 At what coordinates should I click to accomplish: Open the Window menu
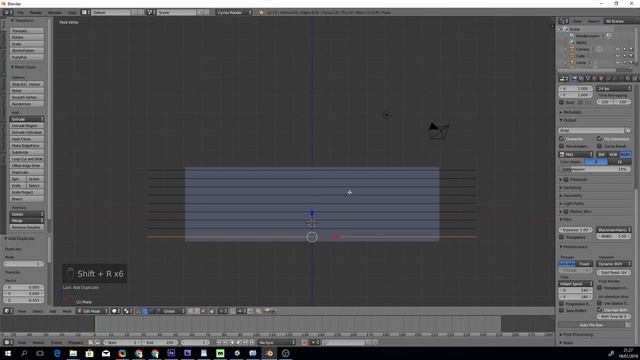coord(55,12)
